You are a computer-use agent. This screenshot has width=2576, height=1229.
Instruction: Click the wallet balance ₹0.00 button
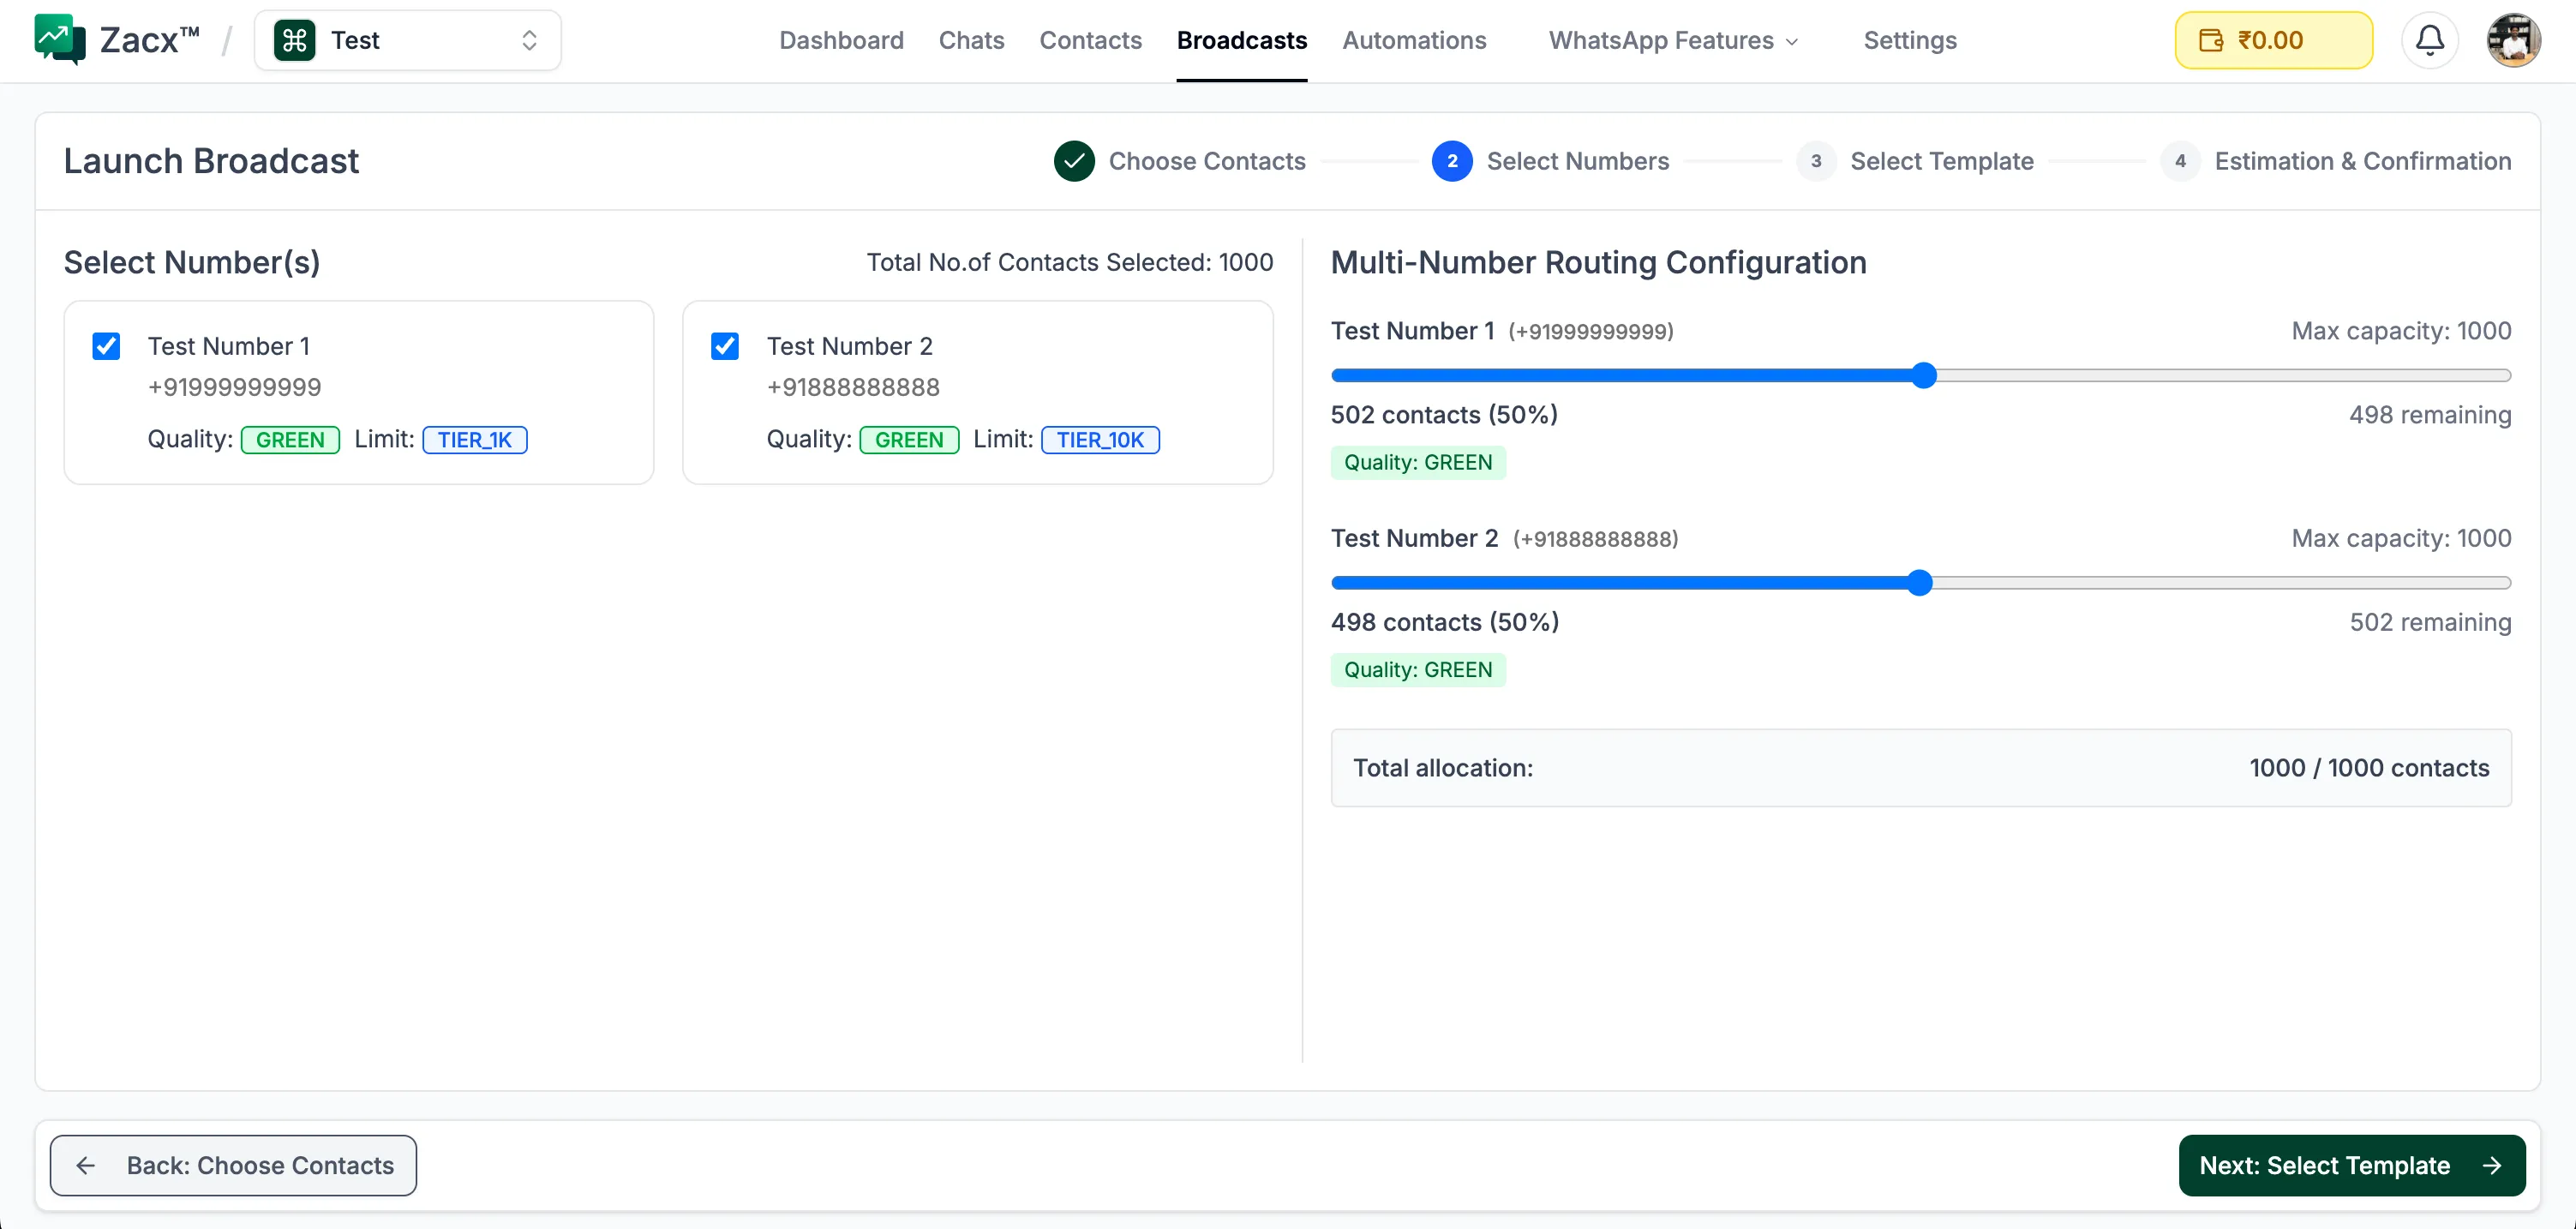click(x=2273, y=40)
